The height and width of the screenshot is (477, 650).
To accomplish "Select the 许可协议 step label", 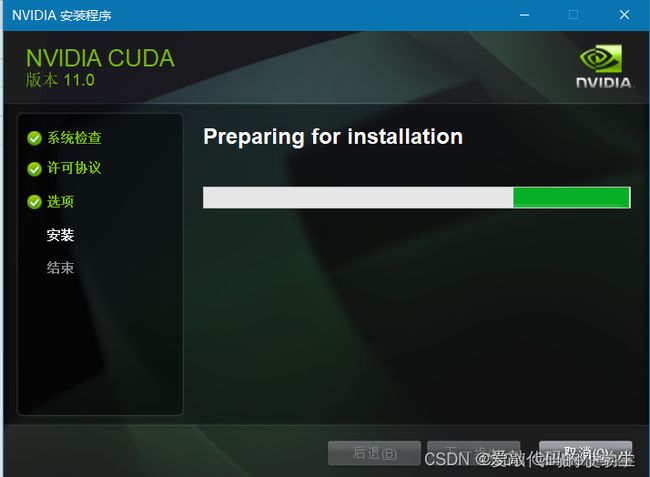I will [74, 168].
